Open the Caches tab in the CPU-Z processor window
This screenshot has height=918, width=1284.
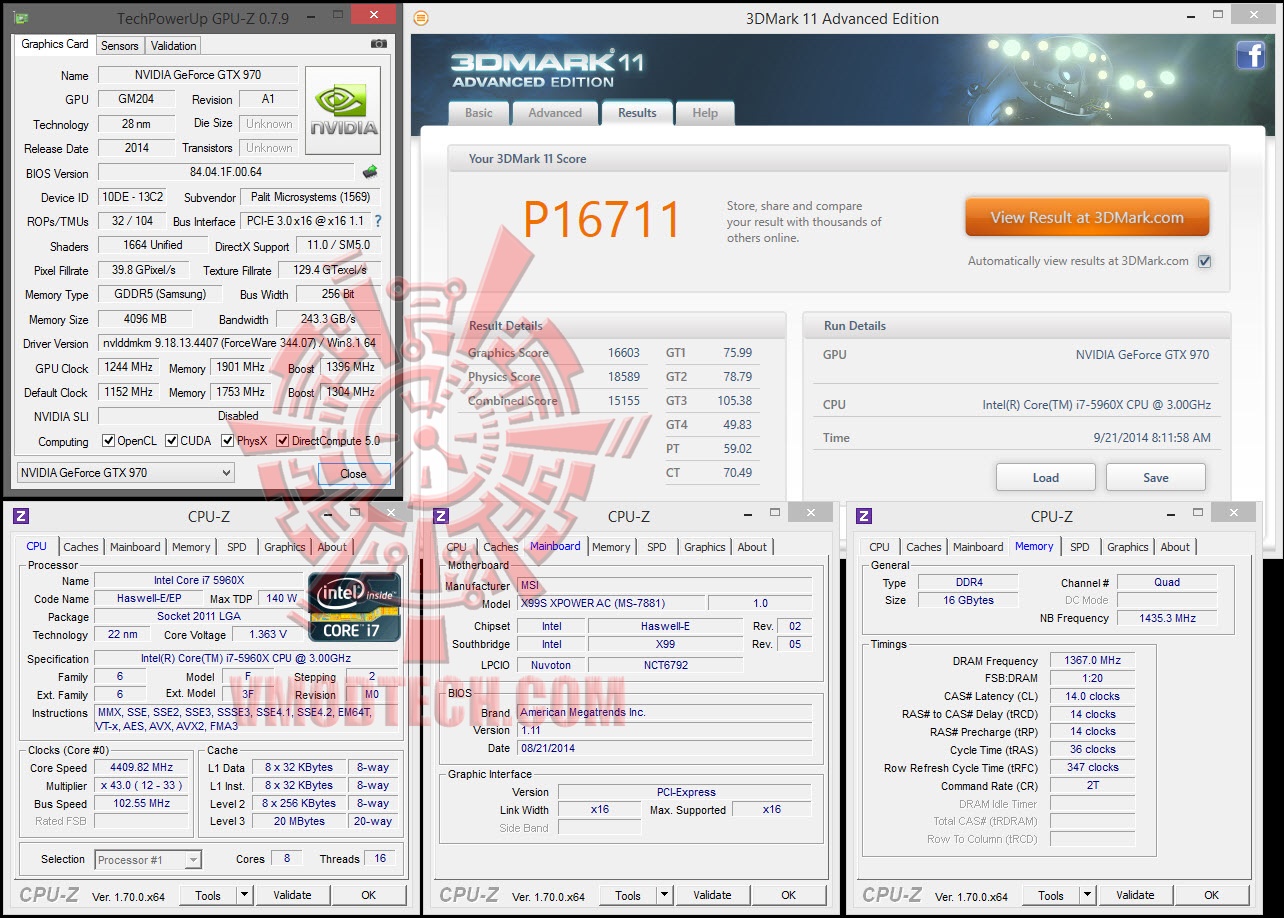[x=81, y=547]
